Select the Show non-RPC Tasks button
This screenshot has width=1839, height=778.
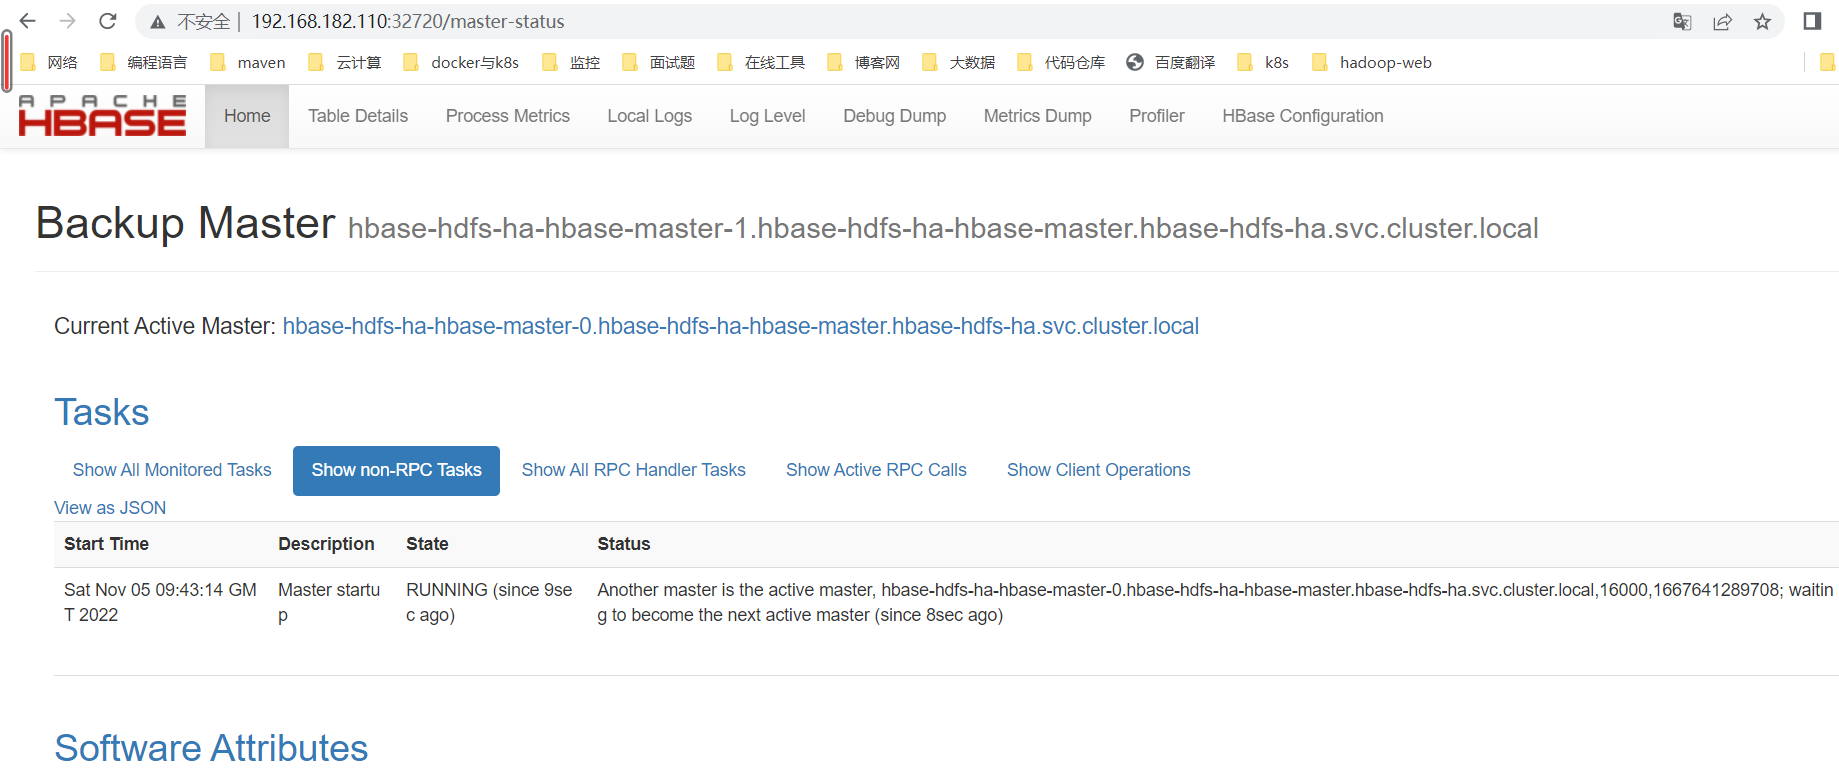pos(396,470)
